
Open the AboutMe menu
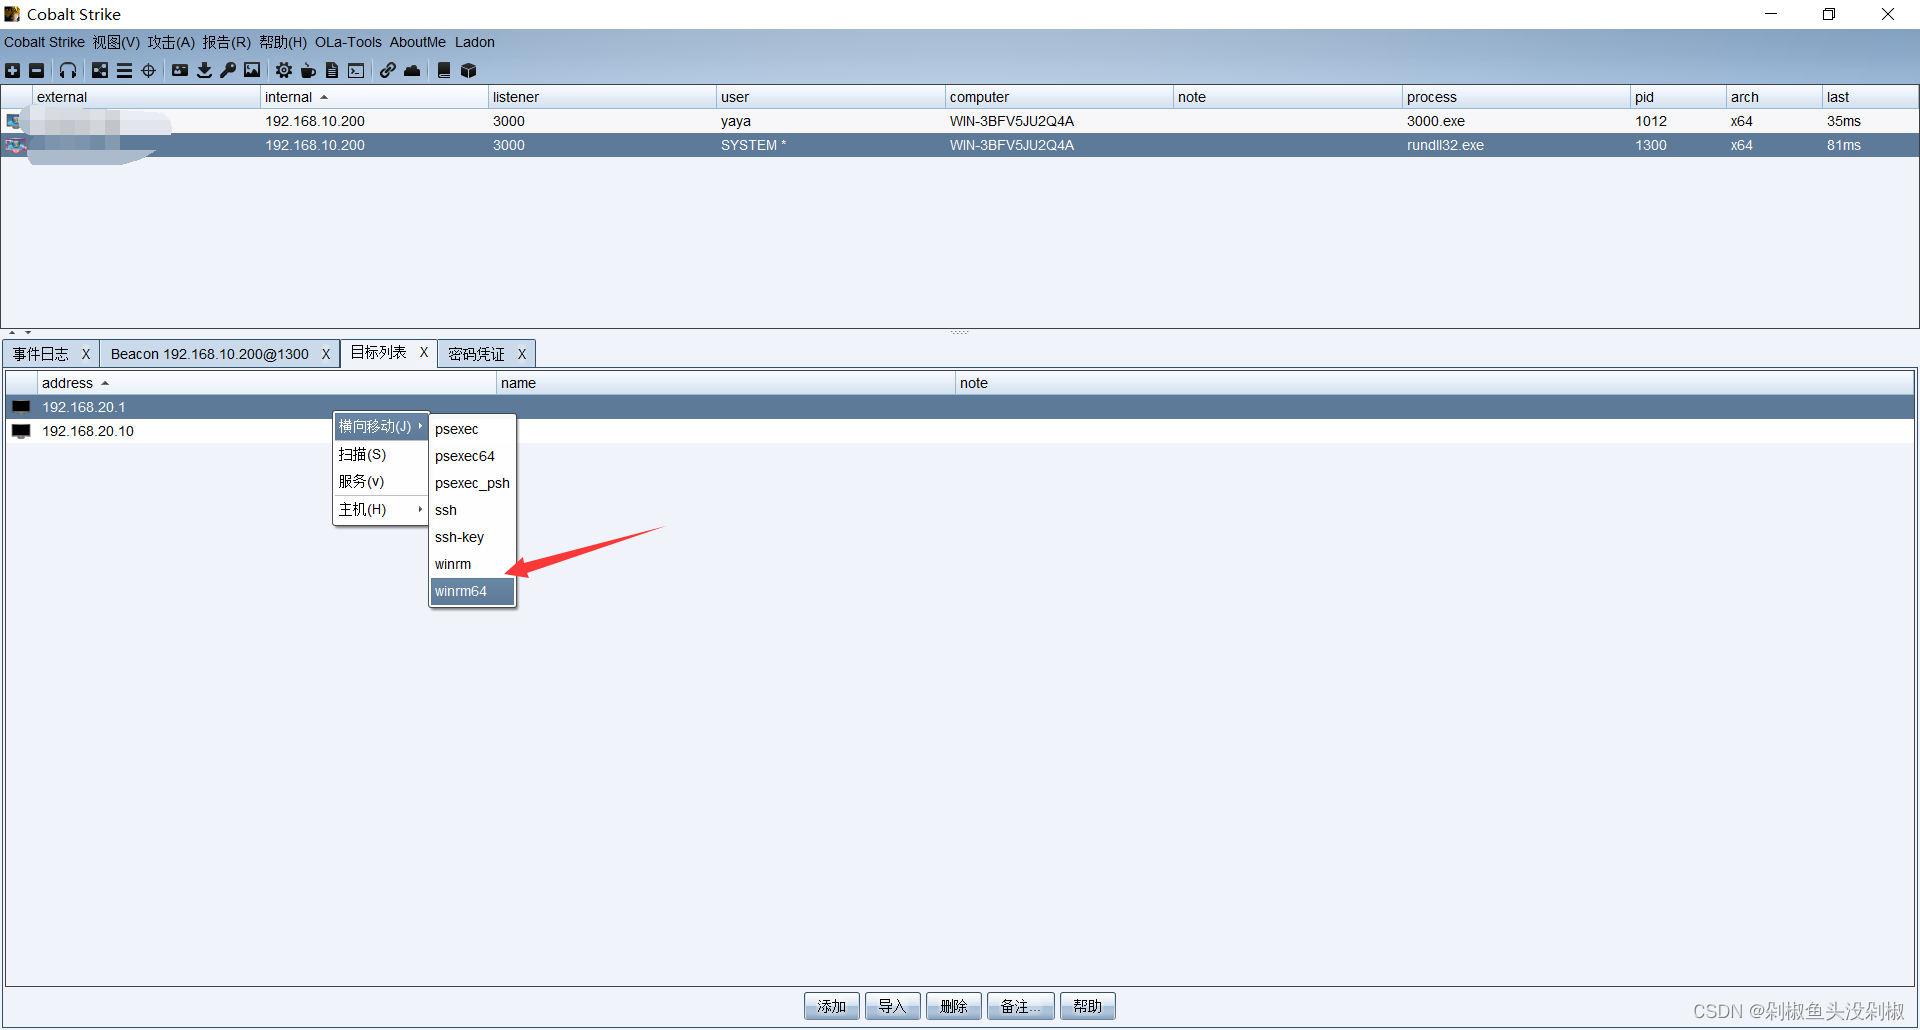[418, 42]
